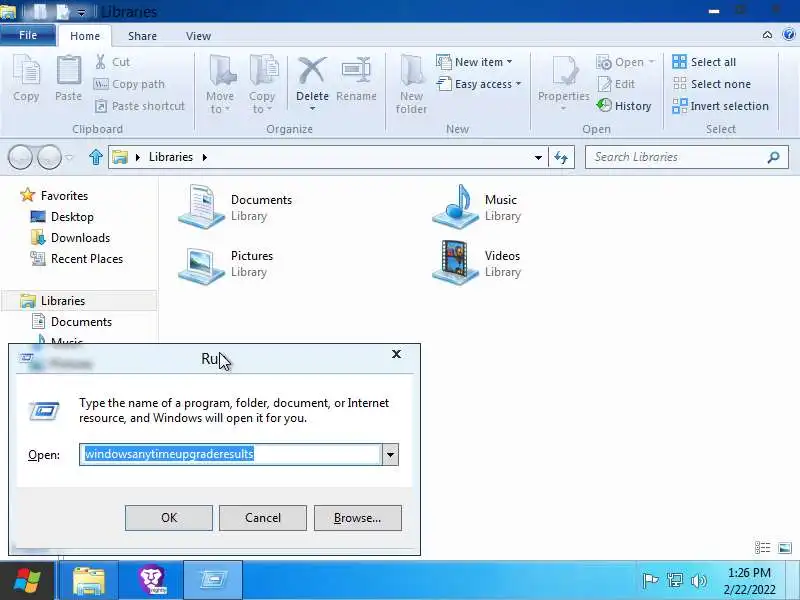
Task: Go up one level with arrow
Action: [95, 157]
